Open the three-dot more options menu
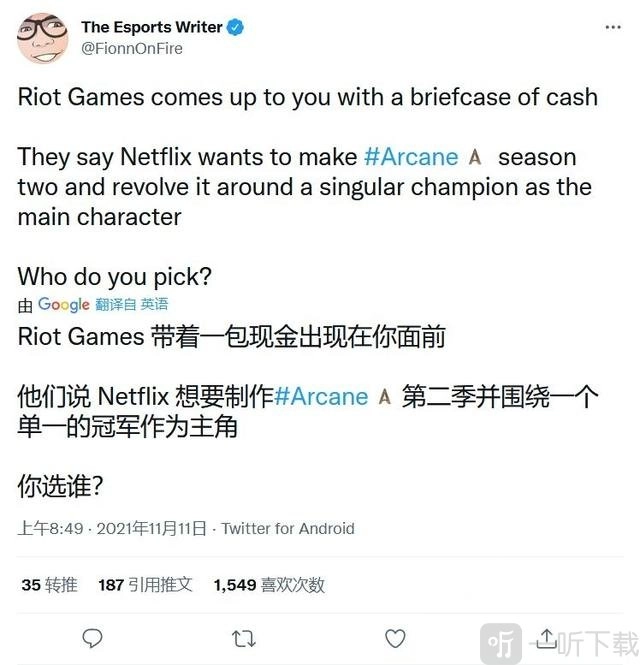 613,27
